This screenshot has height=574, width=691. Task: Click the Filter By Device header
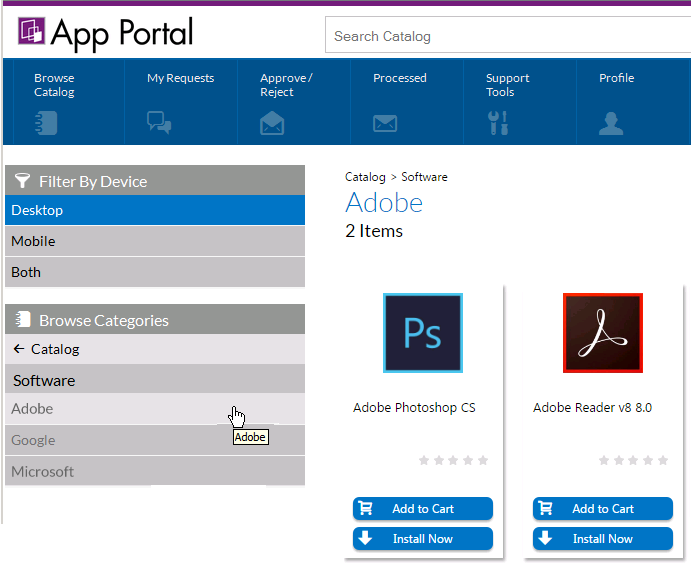click(x=155, y=180)
